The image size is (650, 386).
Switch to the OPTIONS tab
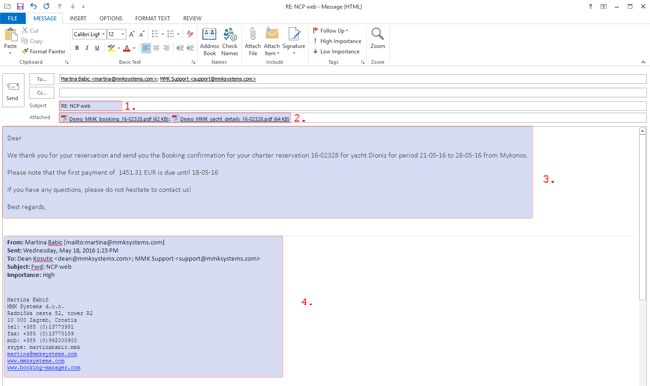111,18
